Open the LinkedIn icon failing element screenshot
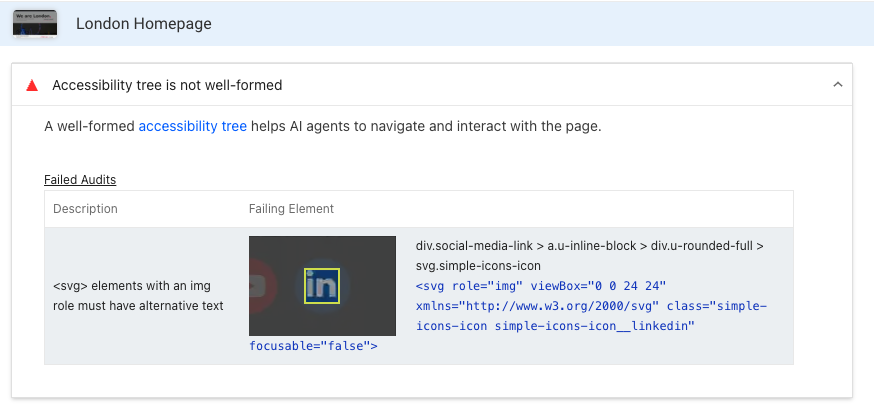The width and height of the screenshot is (874, 406). click(x=322, y=286)
